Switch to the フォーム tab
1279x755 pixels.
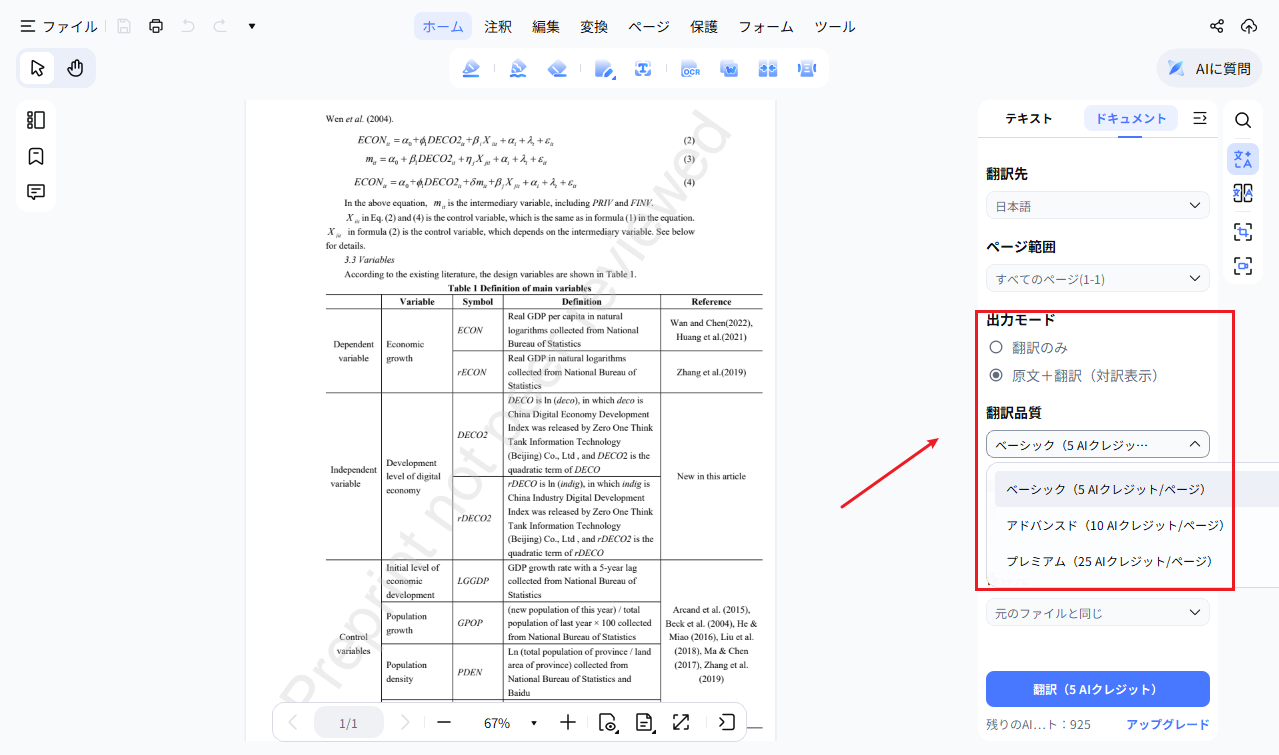coord(766,27)
